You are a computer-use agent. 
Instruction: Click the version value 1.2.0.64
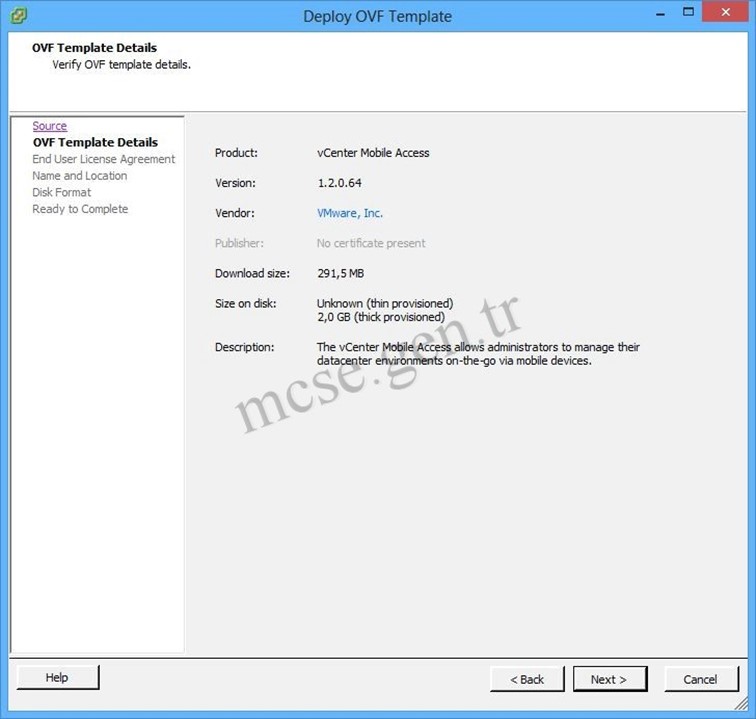tap(339, 183)
